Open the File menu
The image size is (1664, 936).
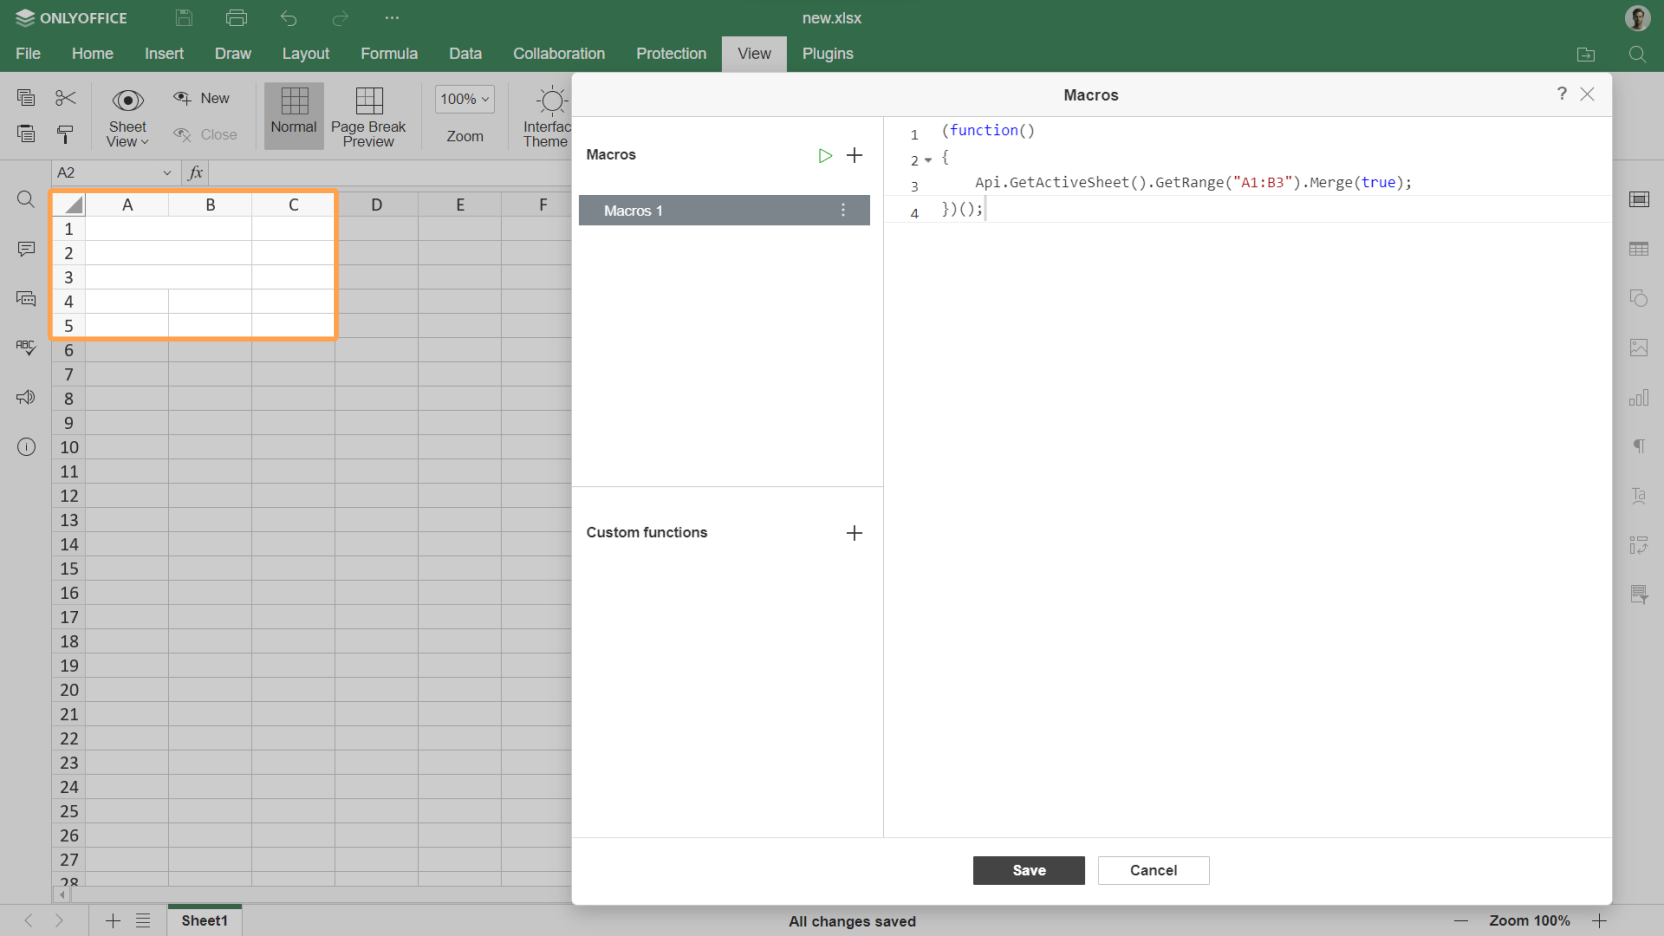[x=28, y=54]
